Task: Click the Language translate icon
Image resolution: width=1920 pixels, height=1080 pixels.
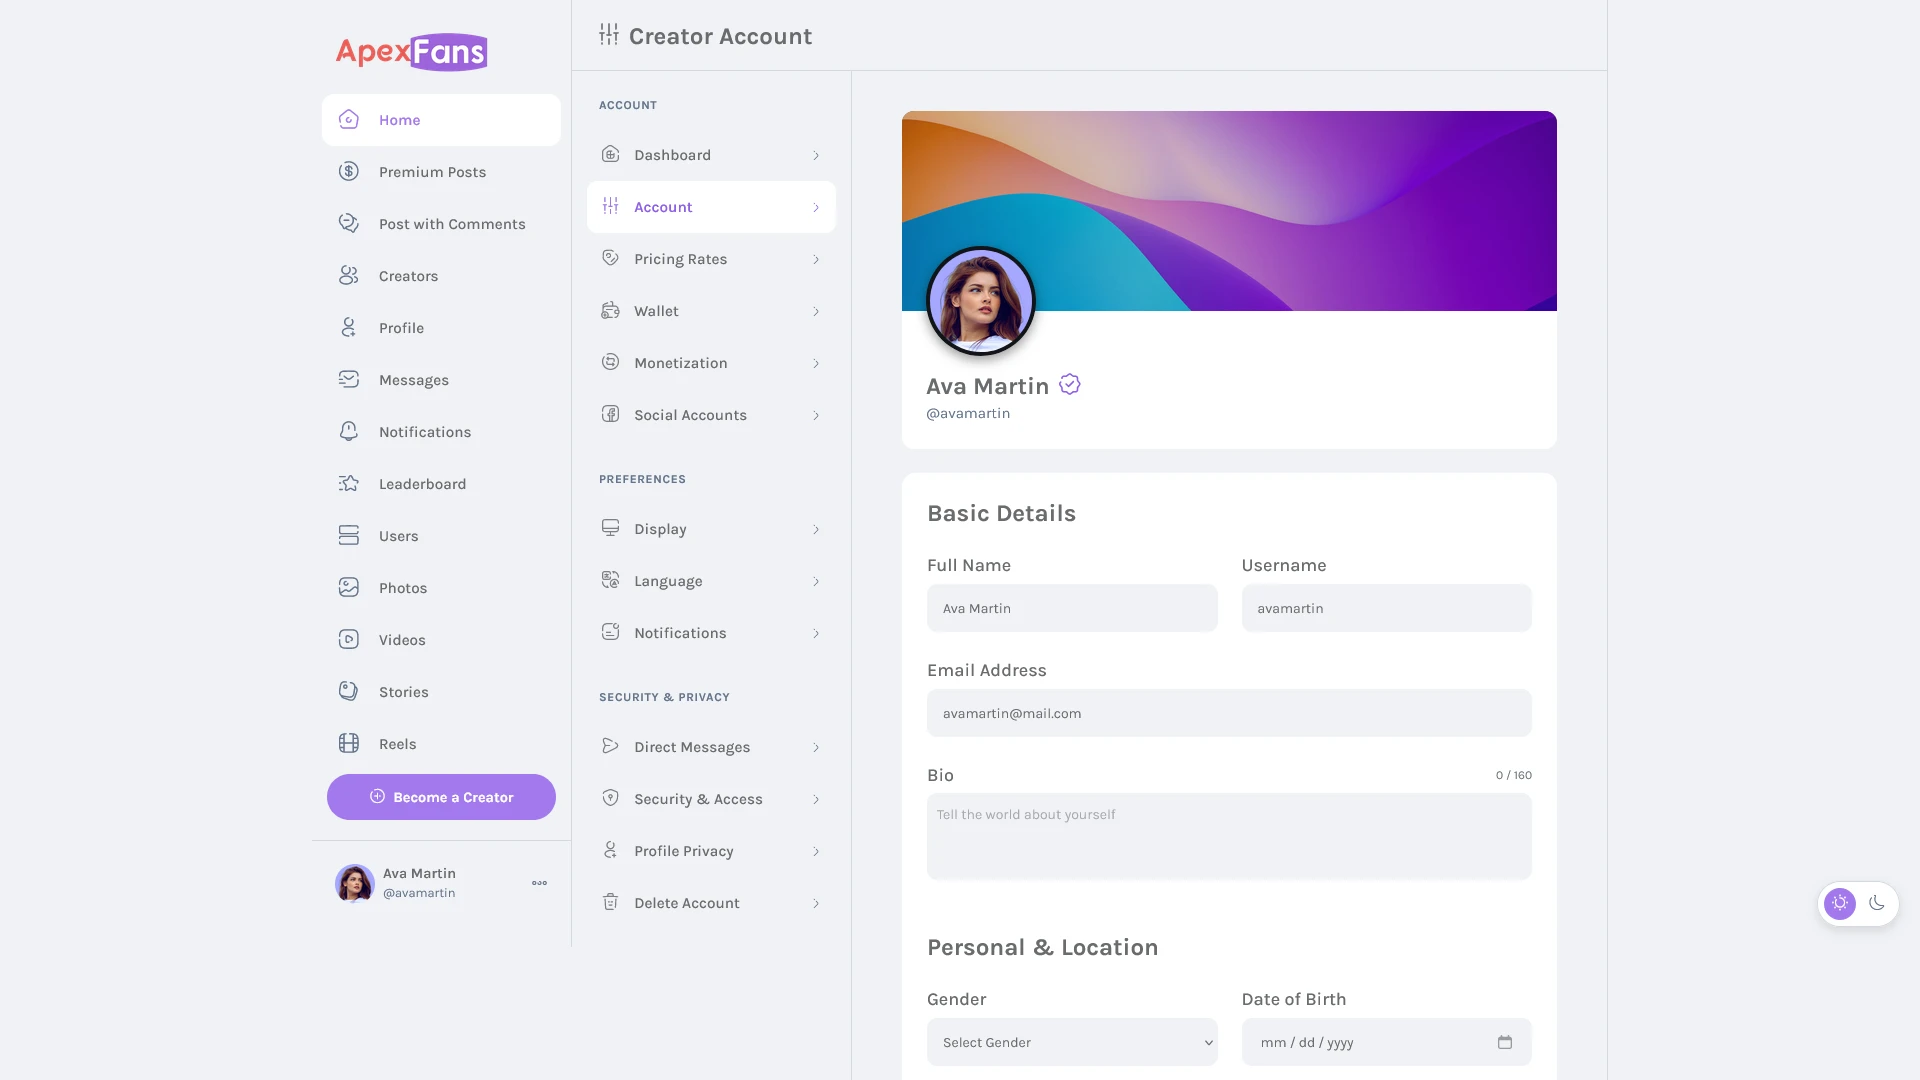Action: tap(610, 580)
